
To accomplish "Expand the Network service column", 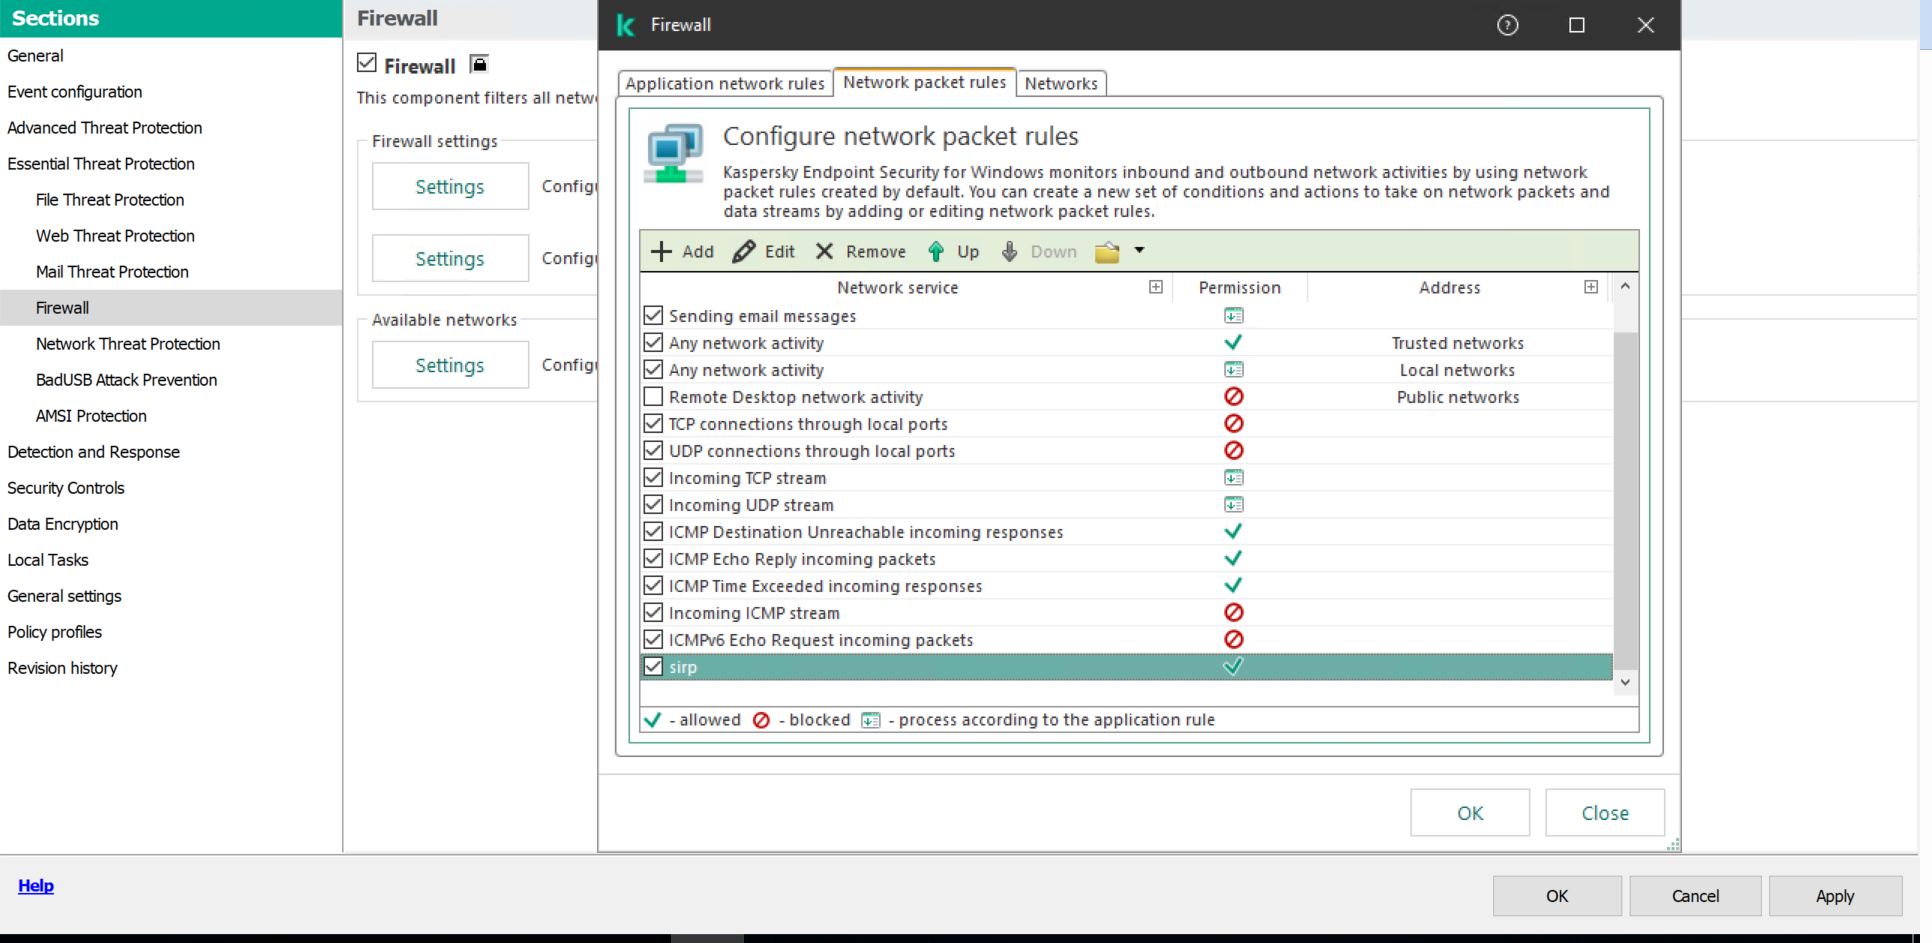I will pos(1156,287).
